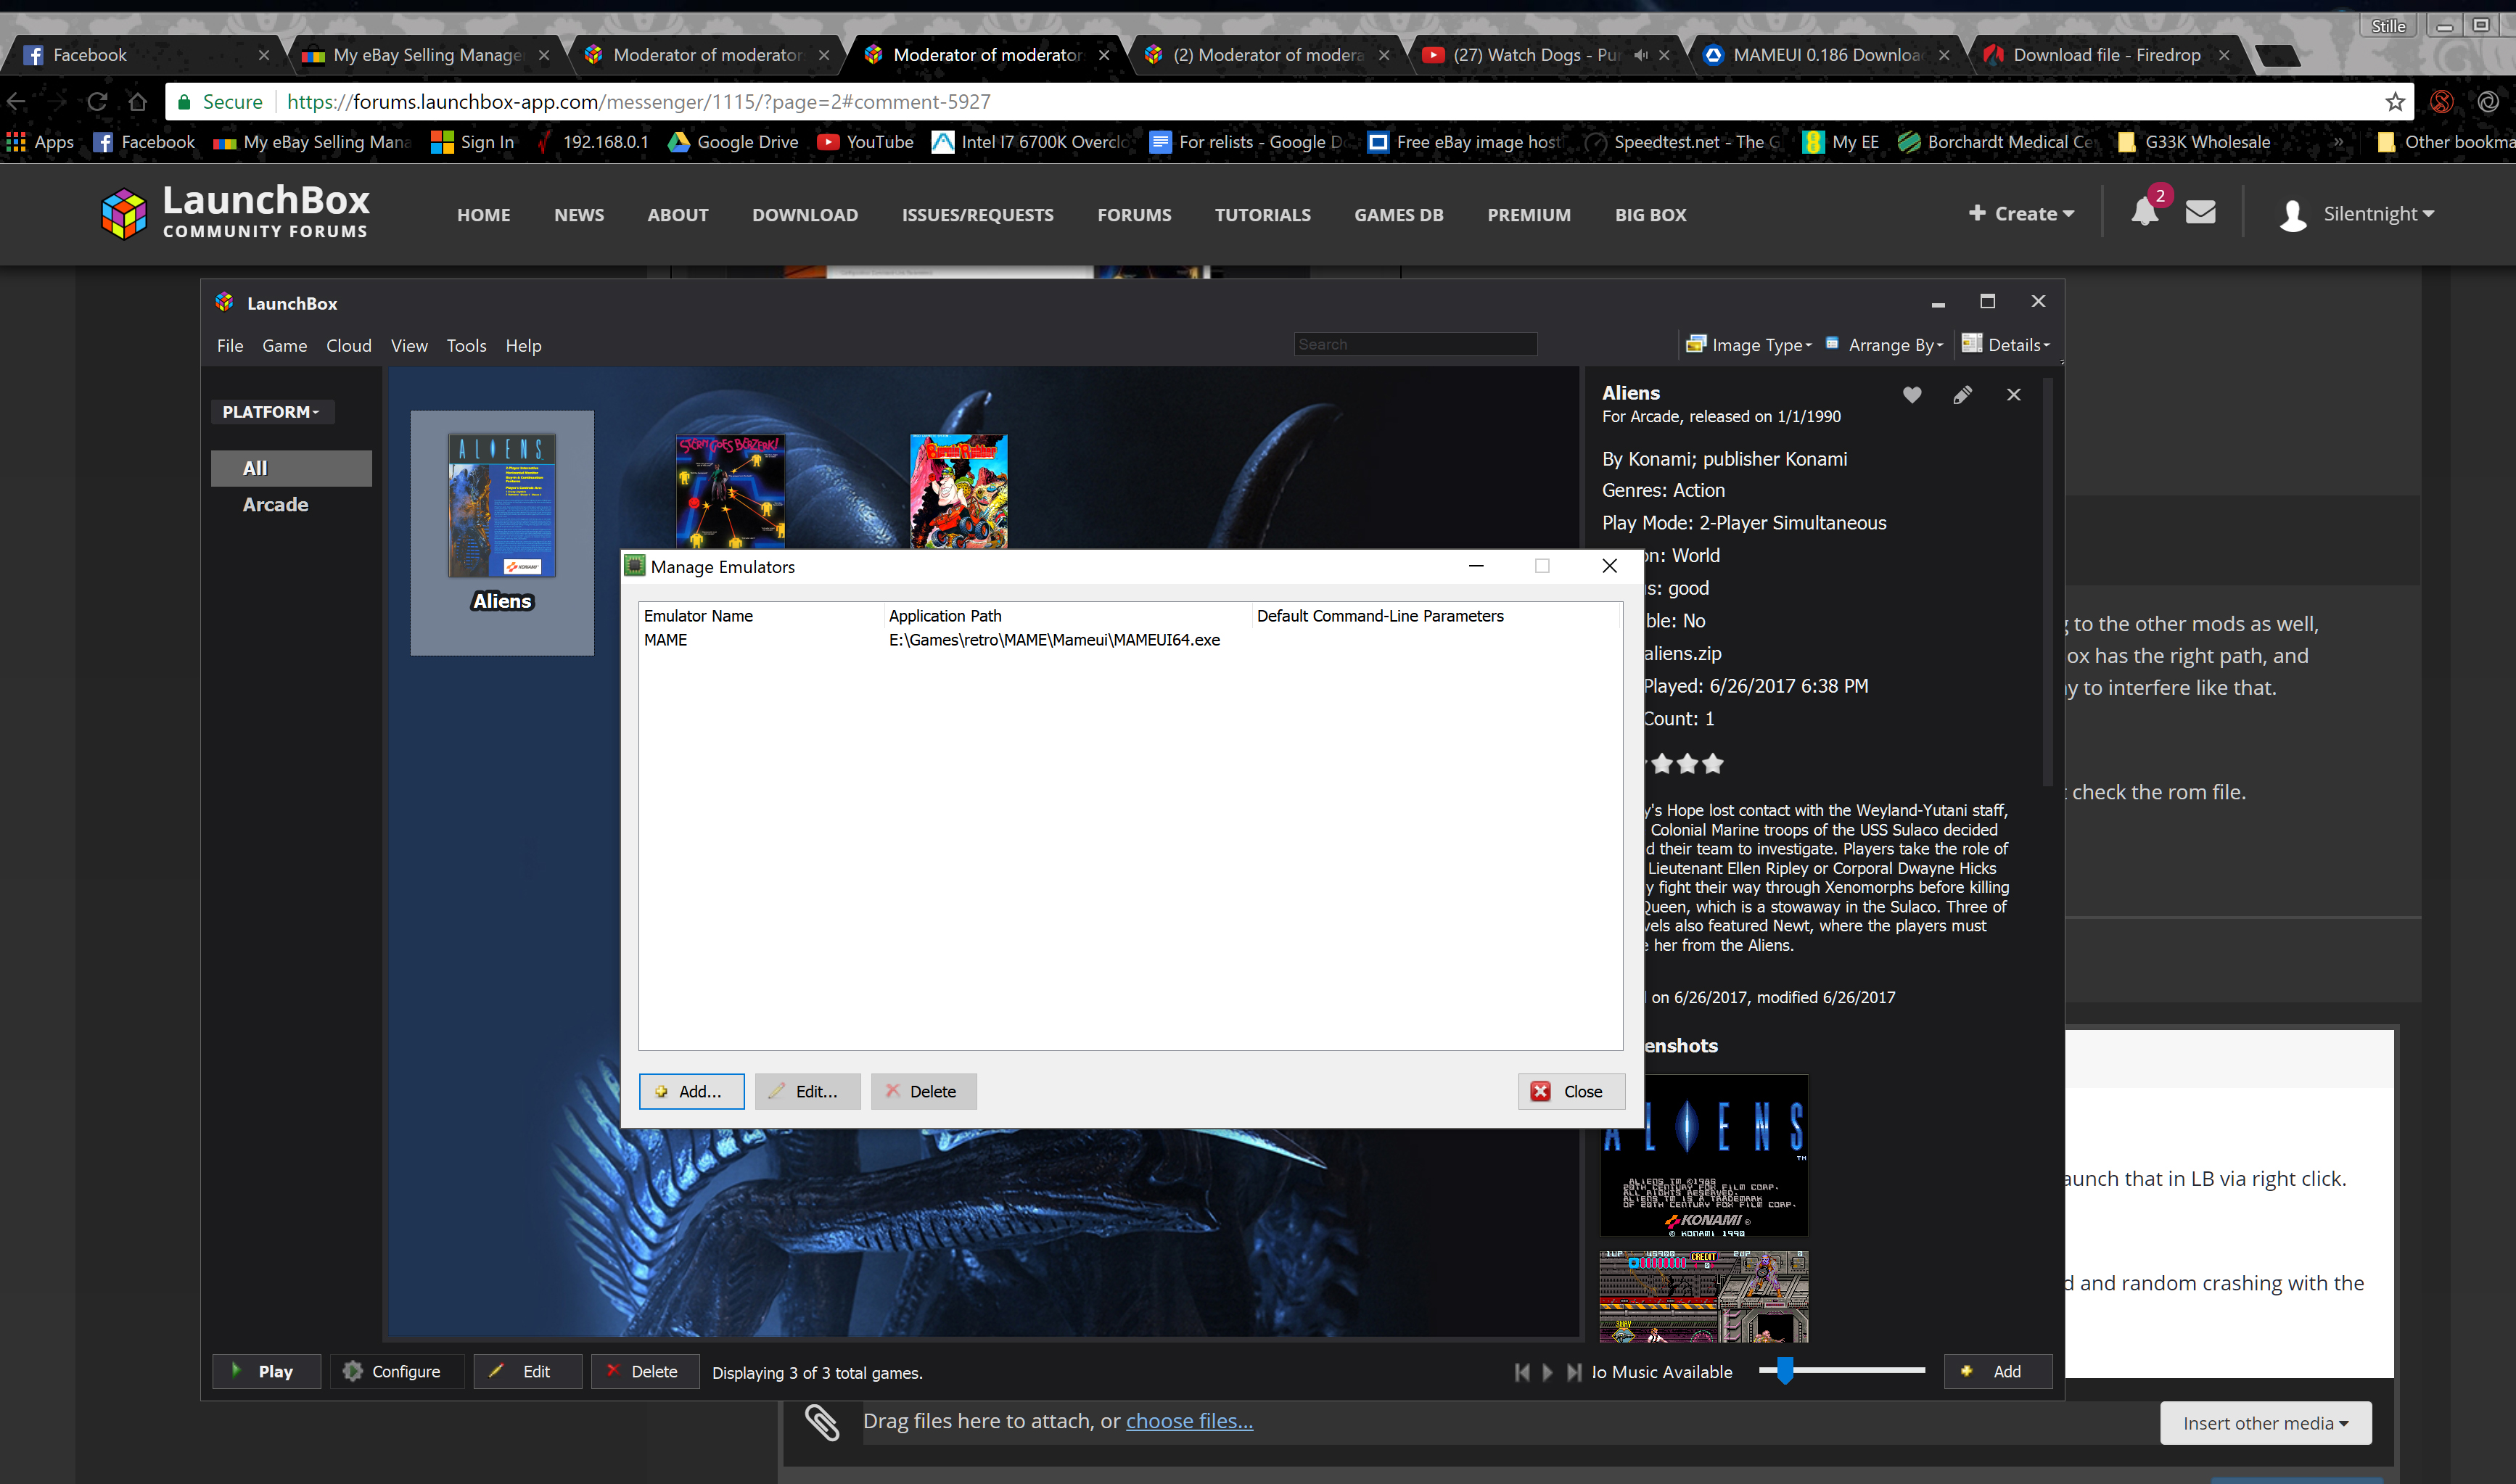Click the paperclip attach icon

pyautogui.click(x=822, y=1422)
